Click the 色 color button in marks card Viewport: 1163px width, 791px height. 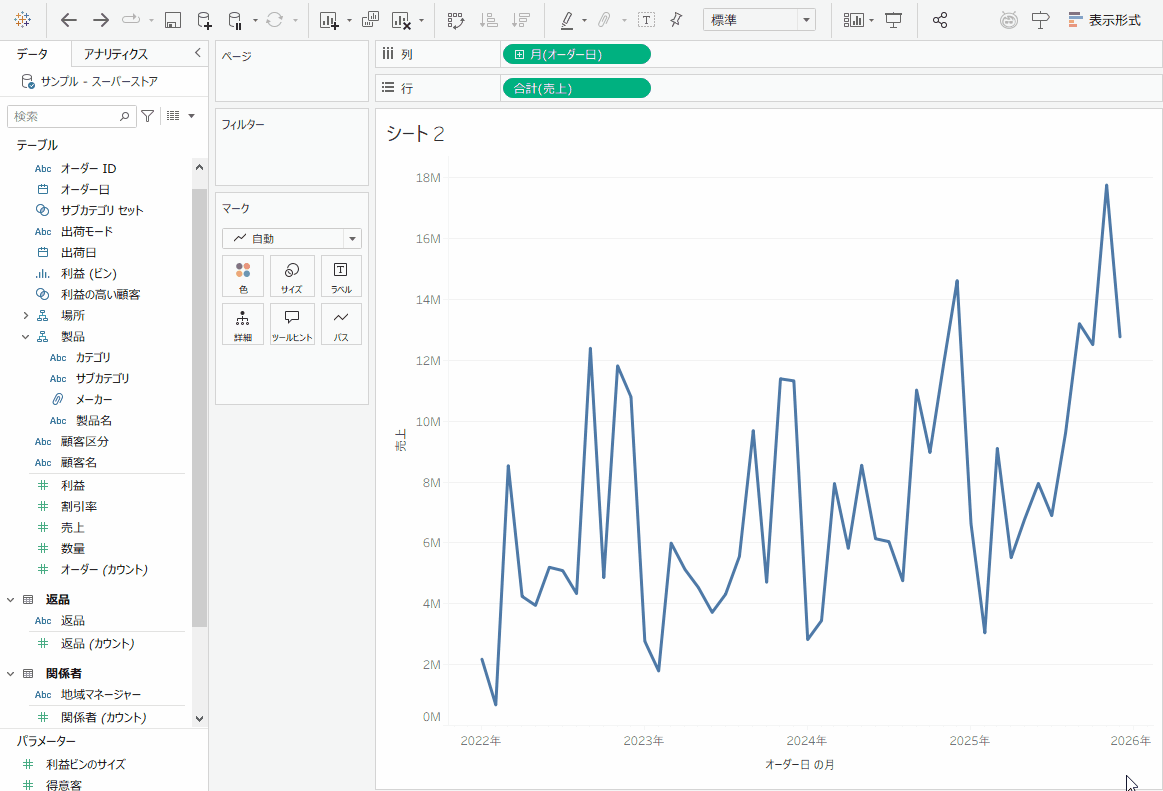click(x=243, y=277)
